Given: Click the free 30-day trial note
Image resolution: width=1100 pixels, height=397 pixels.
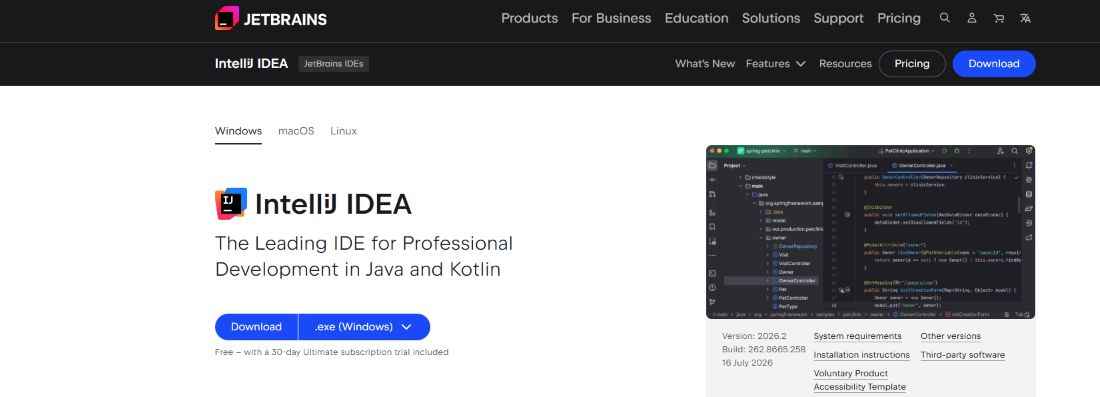Looking at the screenshot, I should click(x=331, y=352).
